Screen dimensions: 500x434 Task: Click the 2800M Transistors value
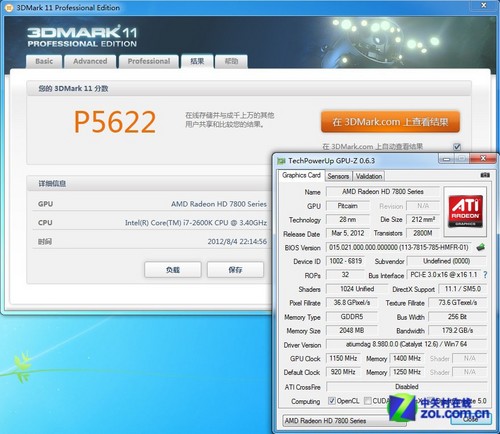(423, 233)
